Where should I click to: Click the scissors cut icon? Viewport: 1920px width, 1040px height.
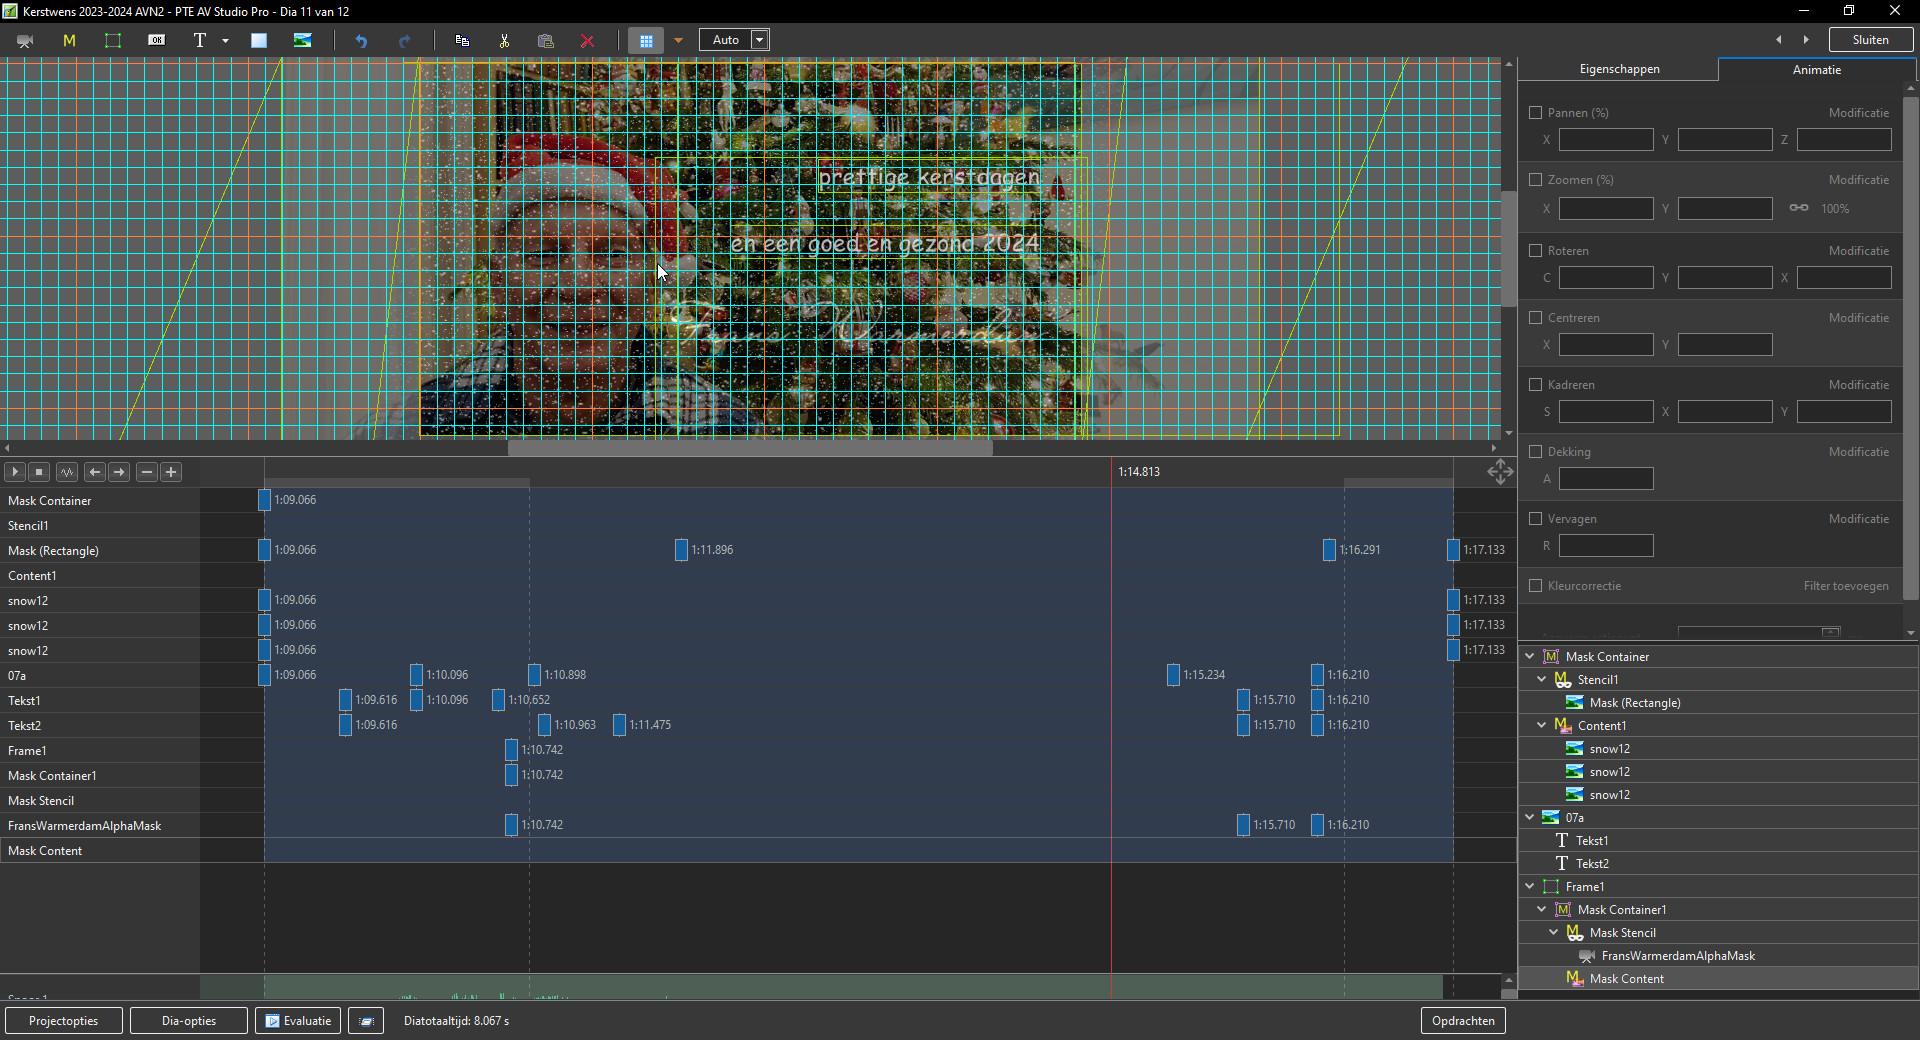pos(504,41)
